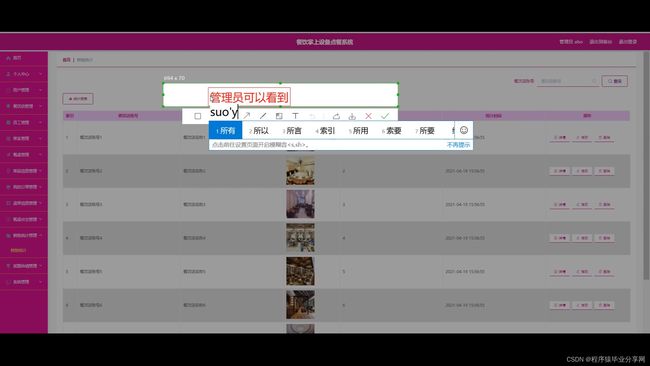The width and height of the screenshot is (650, 366).
Task: Open the restaurant photo thumbnail in row 4
Action: (300, 238)
